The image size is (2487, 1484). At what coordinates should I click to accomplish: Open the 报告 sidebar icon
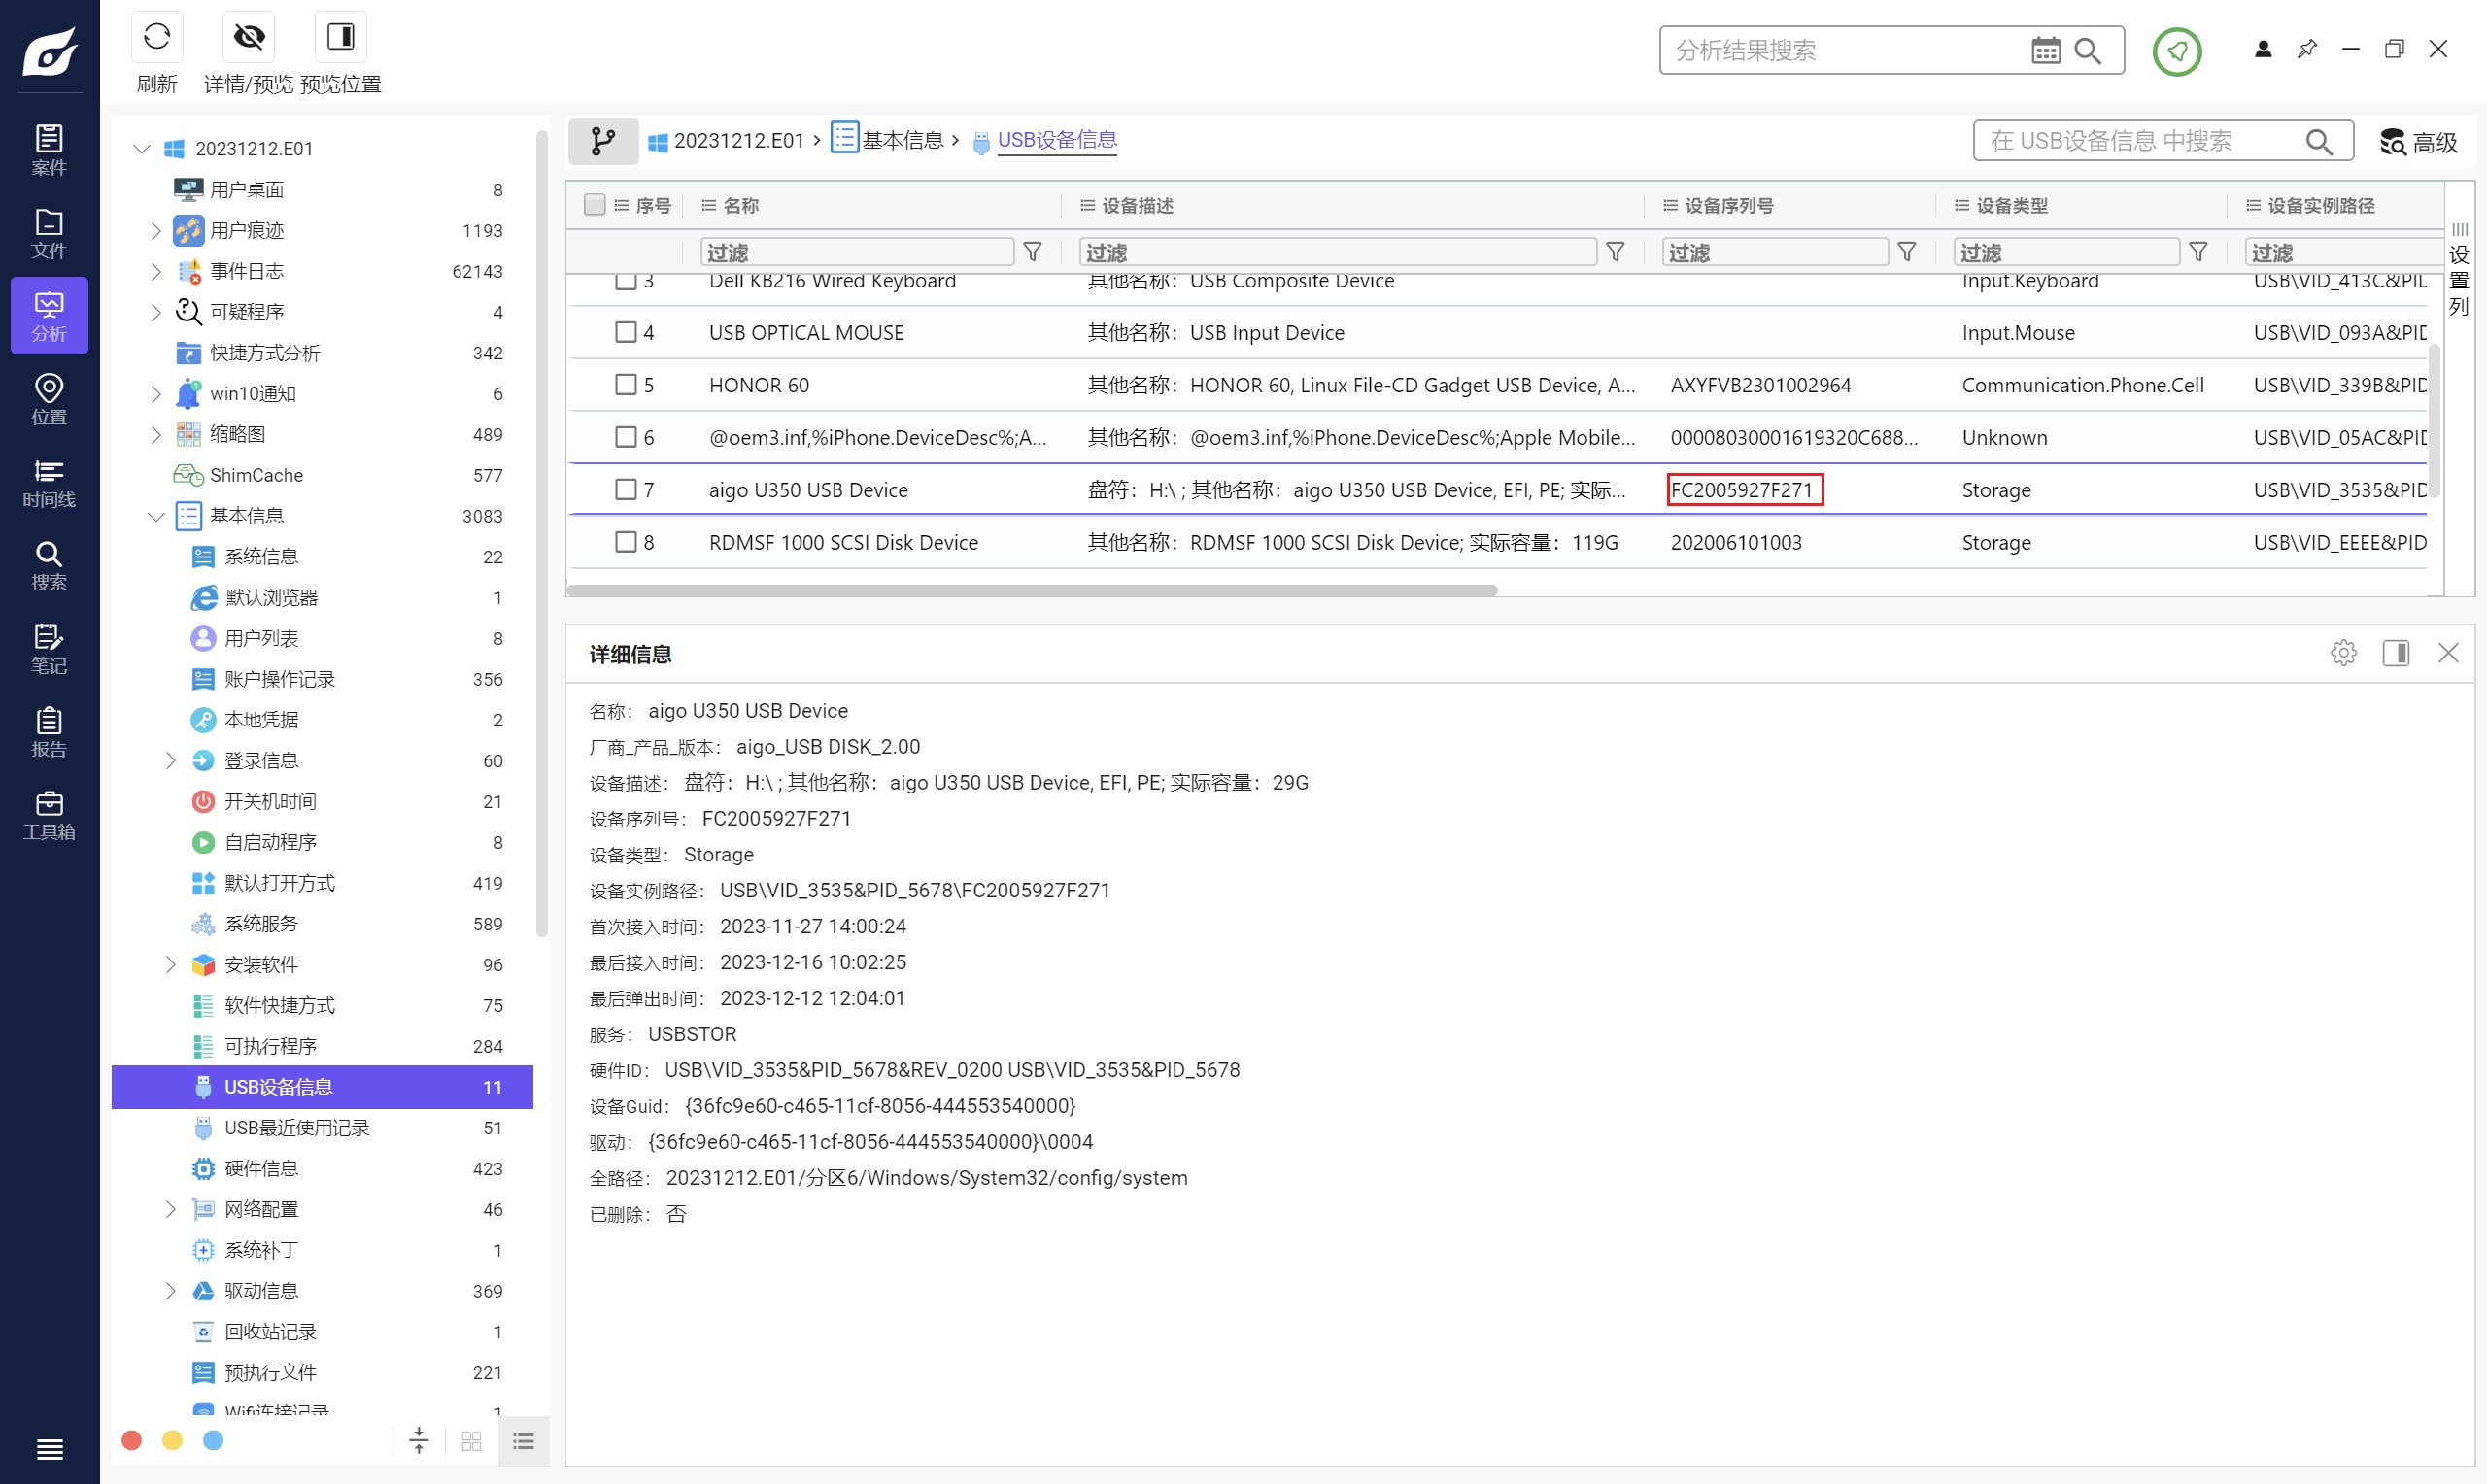[x=49, y=731]
